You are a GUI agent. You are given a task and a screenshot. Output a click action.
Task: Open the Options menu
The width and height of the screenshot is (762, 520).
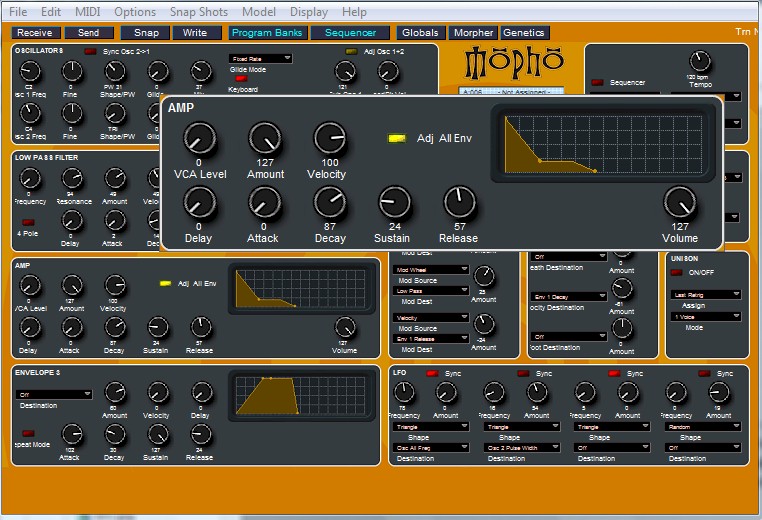click(135, 12)
